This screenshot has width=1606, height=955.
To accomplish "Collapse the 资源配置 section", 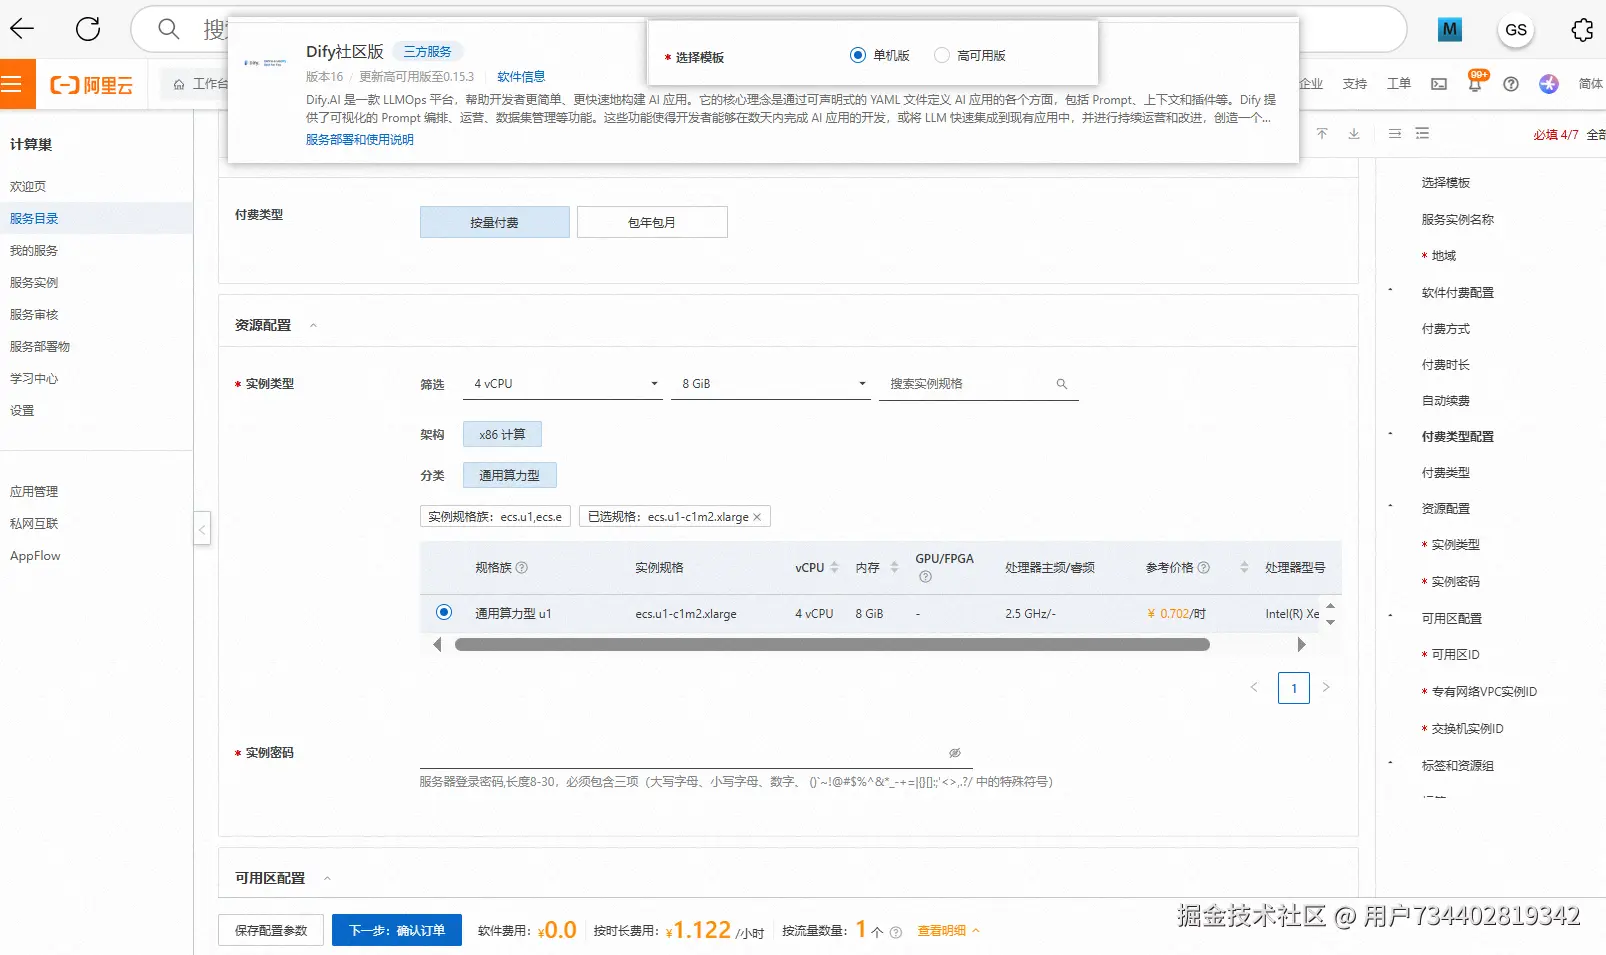I will (313, 326).
